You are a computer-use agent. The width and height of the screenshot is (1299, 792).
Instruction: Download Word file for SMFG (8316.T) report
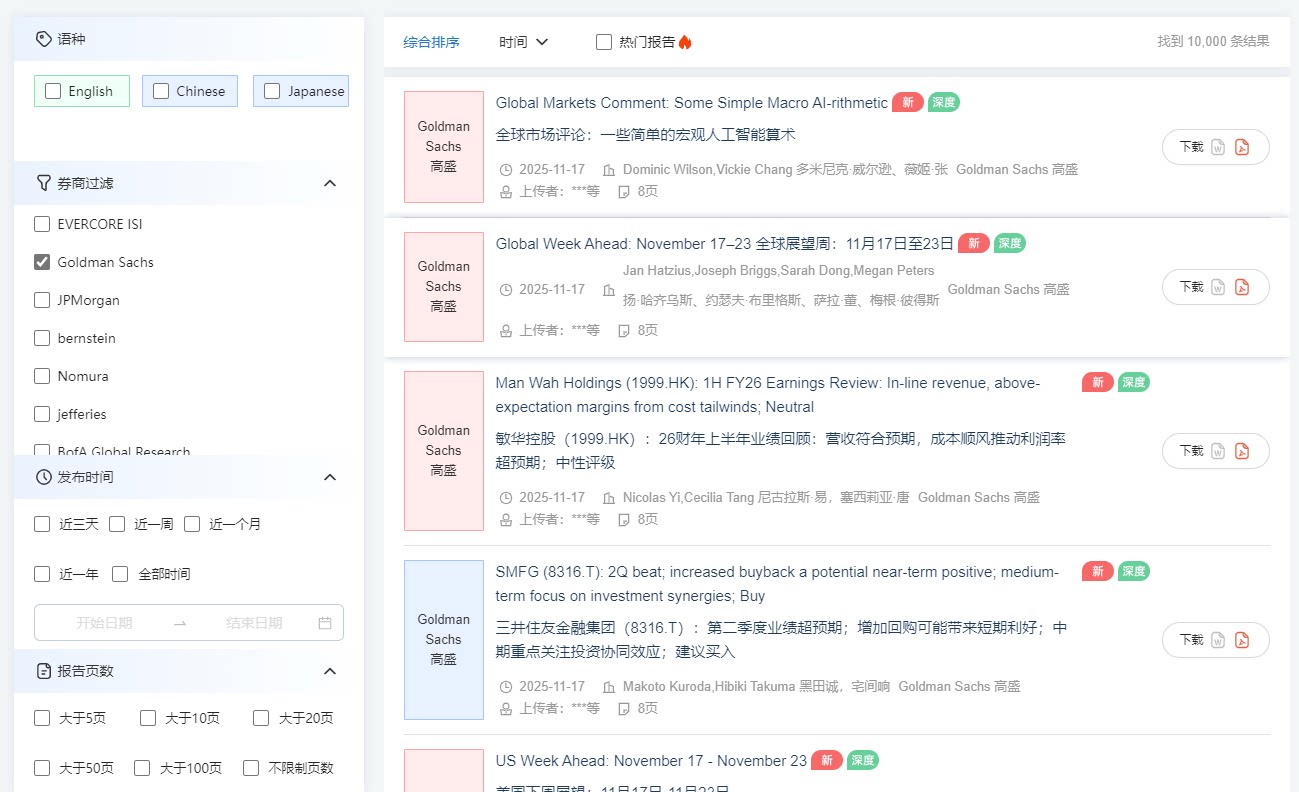1218,640
